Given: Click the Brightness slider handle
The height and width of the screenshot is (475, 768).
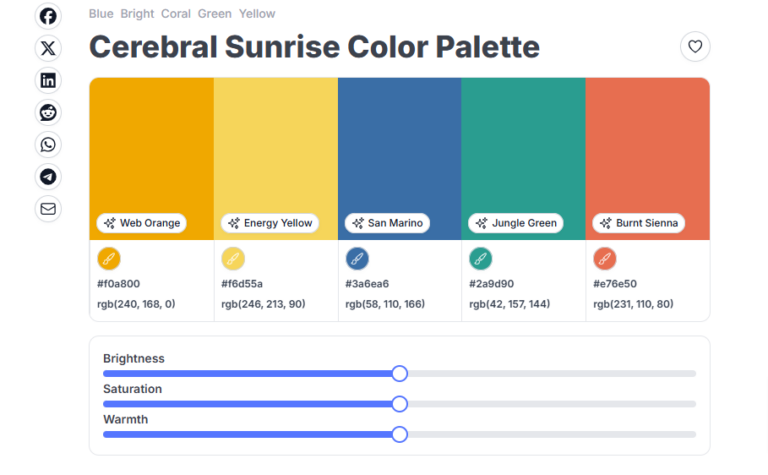Looking at the screenshot, I should [400, 373].
